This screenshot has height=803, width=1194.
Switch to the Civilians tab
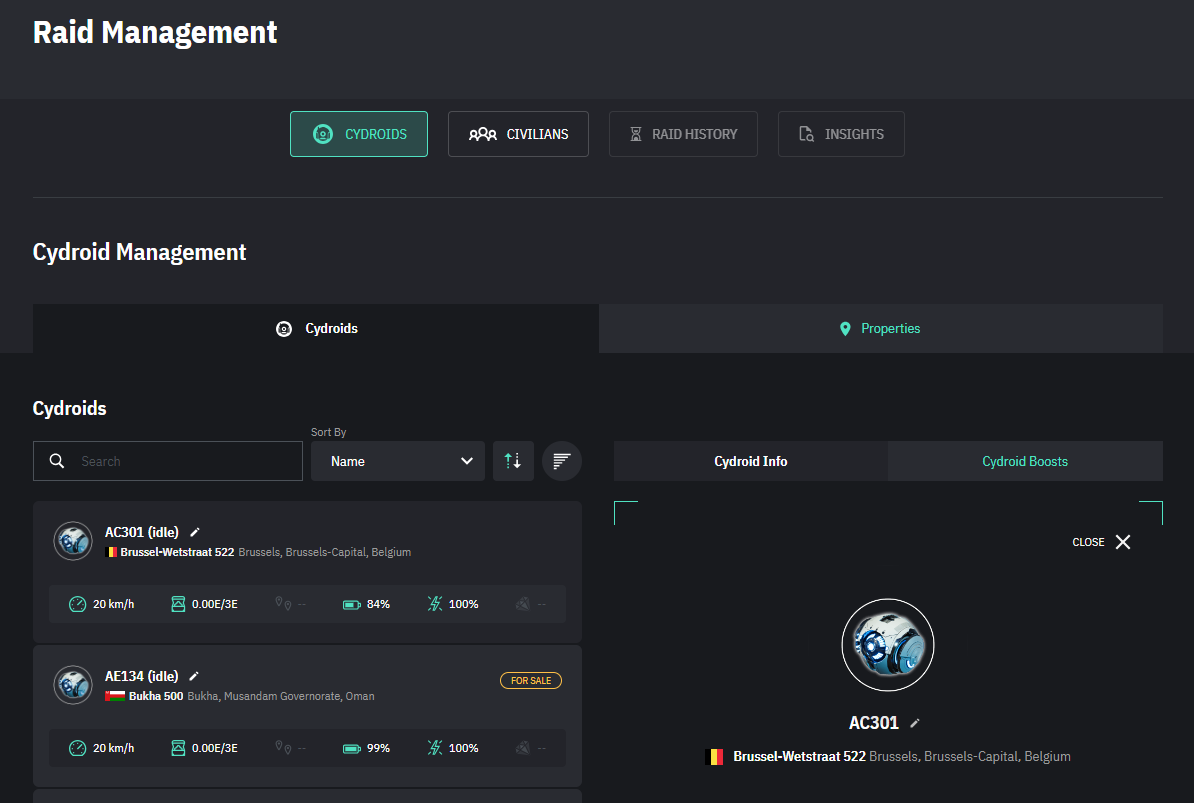coord(518,134)
